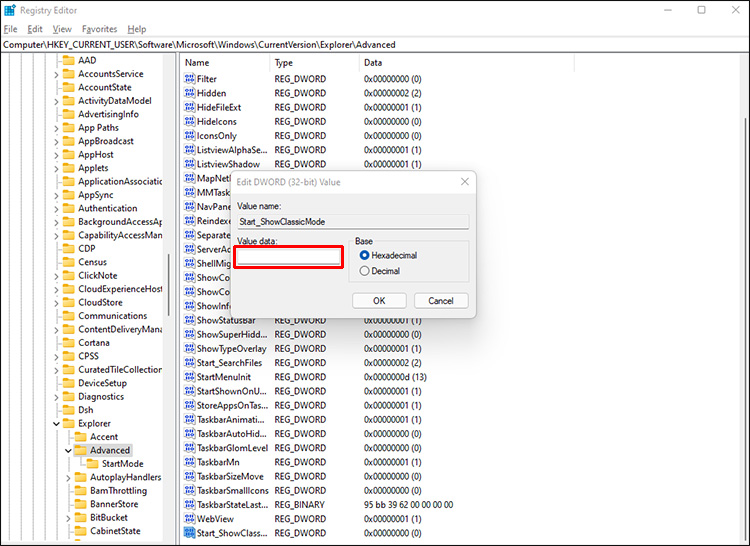This screenshot has height=546, width=750.
Task: Select the BamThrottling tree item
Action: [118, 491]
